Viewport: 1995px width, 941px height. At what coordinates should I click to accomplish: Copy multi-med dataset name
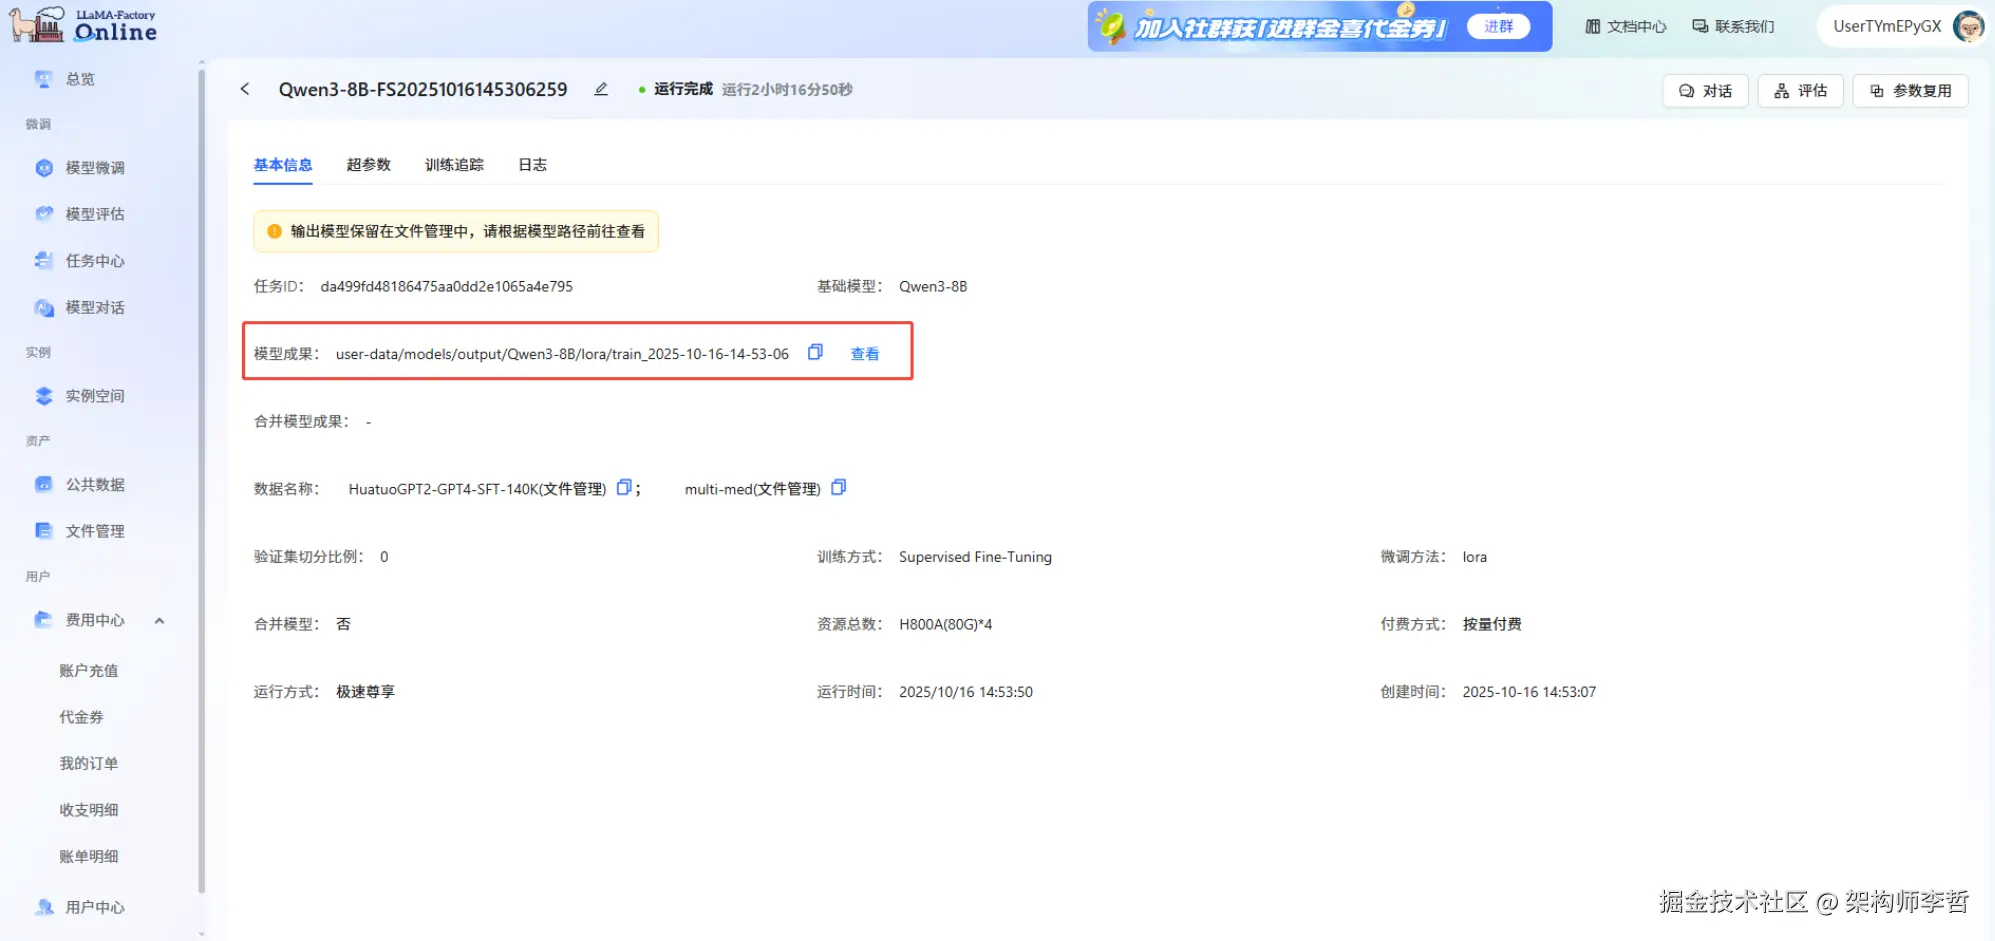click(839, 487)
